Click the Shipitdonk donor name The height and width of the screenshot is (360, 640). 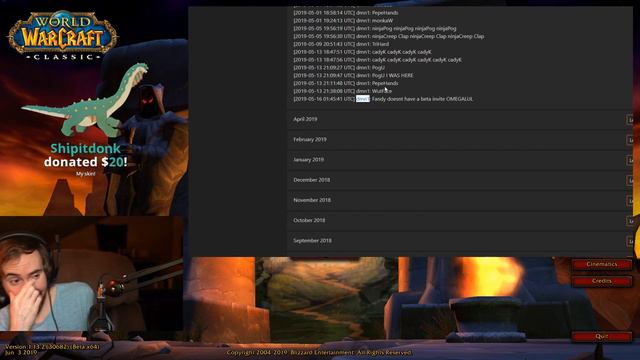pos(86,149)
